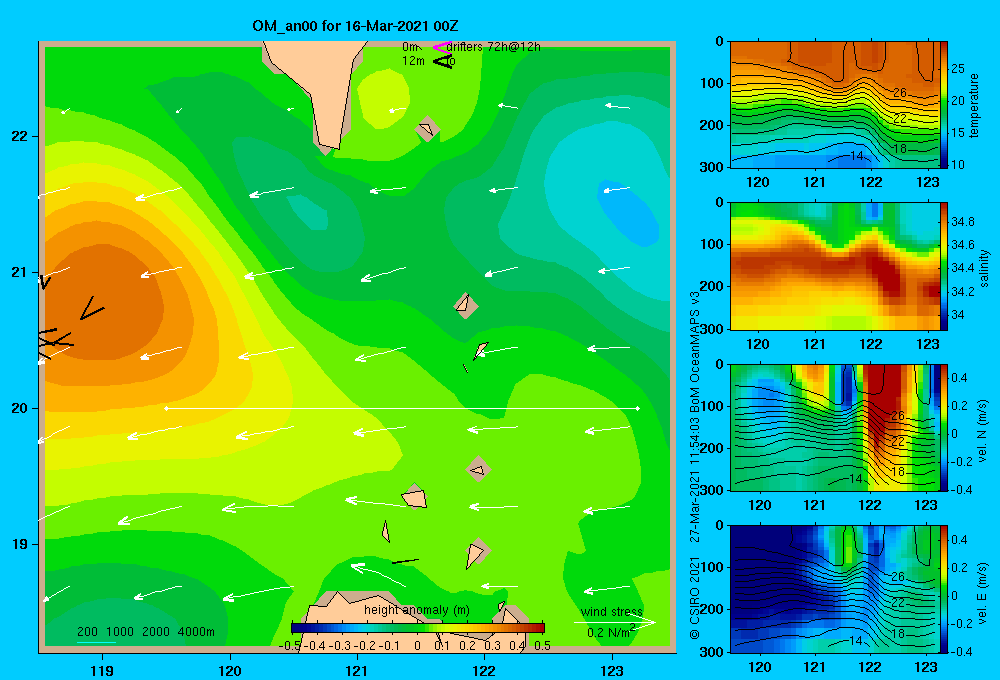Click the "12m" depth legend label
This screenshot has width=1000, height=680.
pos(413,61)
